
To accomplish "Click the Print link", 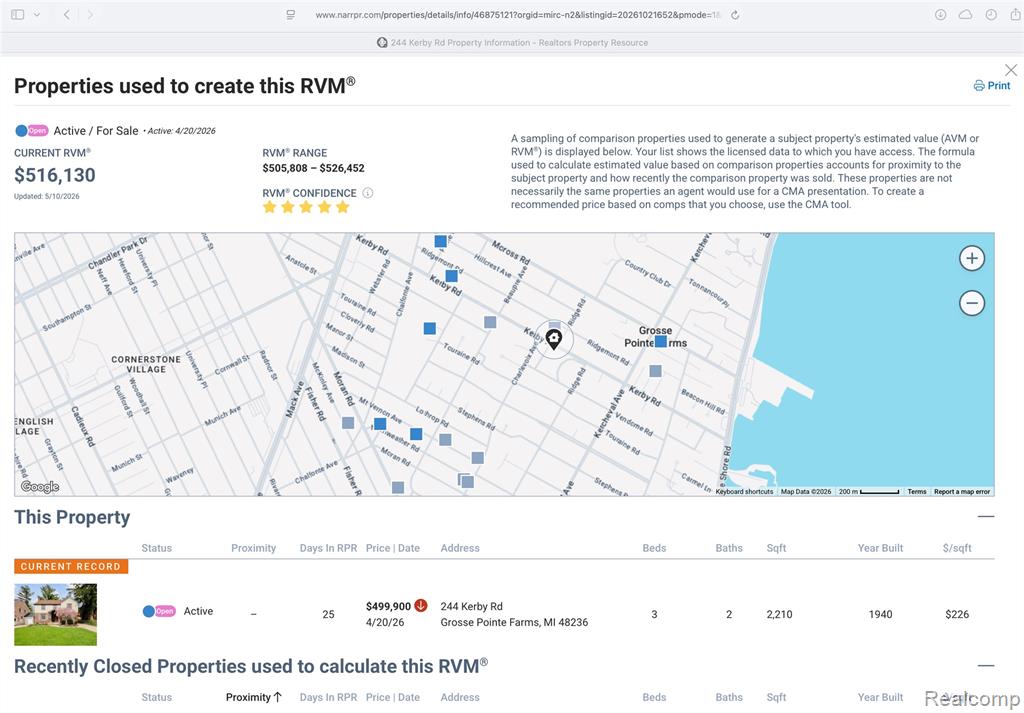I will [992, 86].
